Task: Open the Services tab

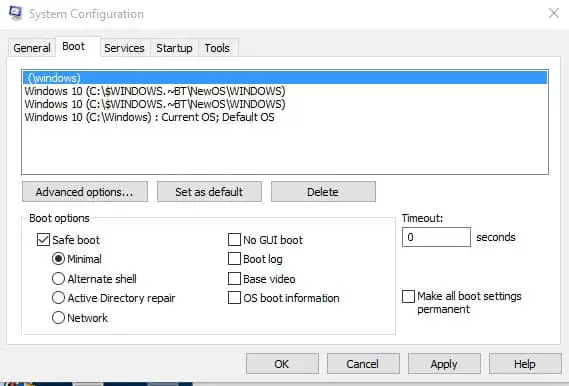Action: click(124, 48)
